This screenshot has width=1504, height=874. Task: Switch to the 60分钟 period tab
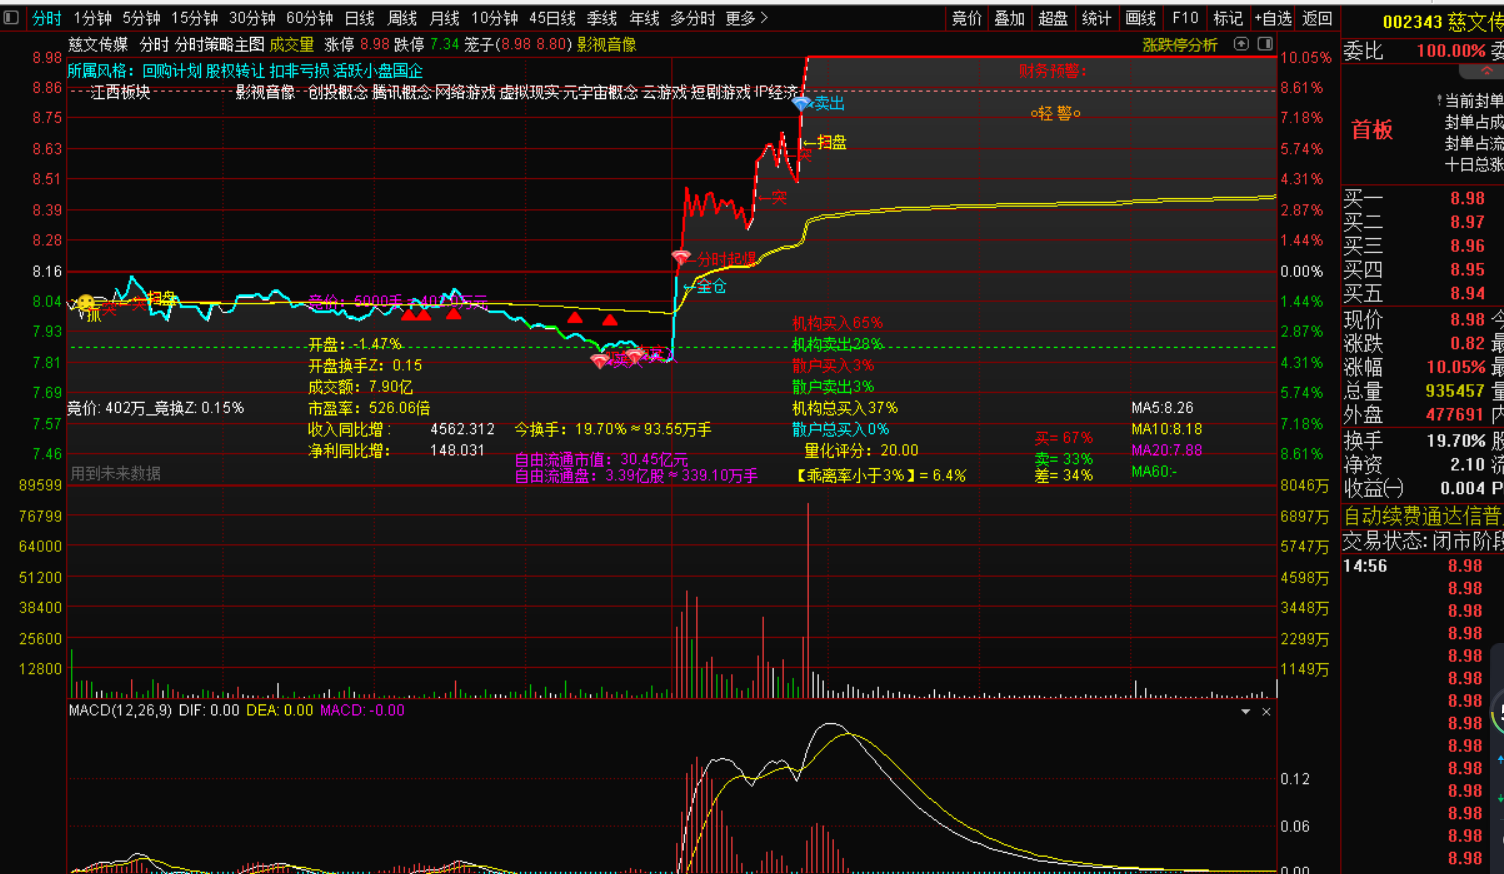309,18
